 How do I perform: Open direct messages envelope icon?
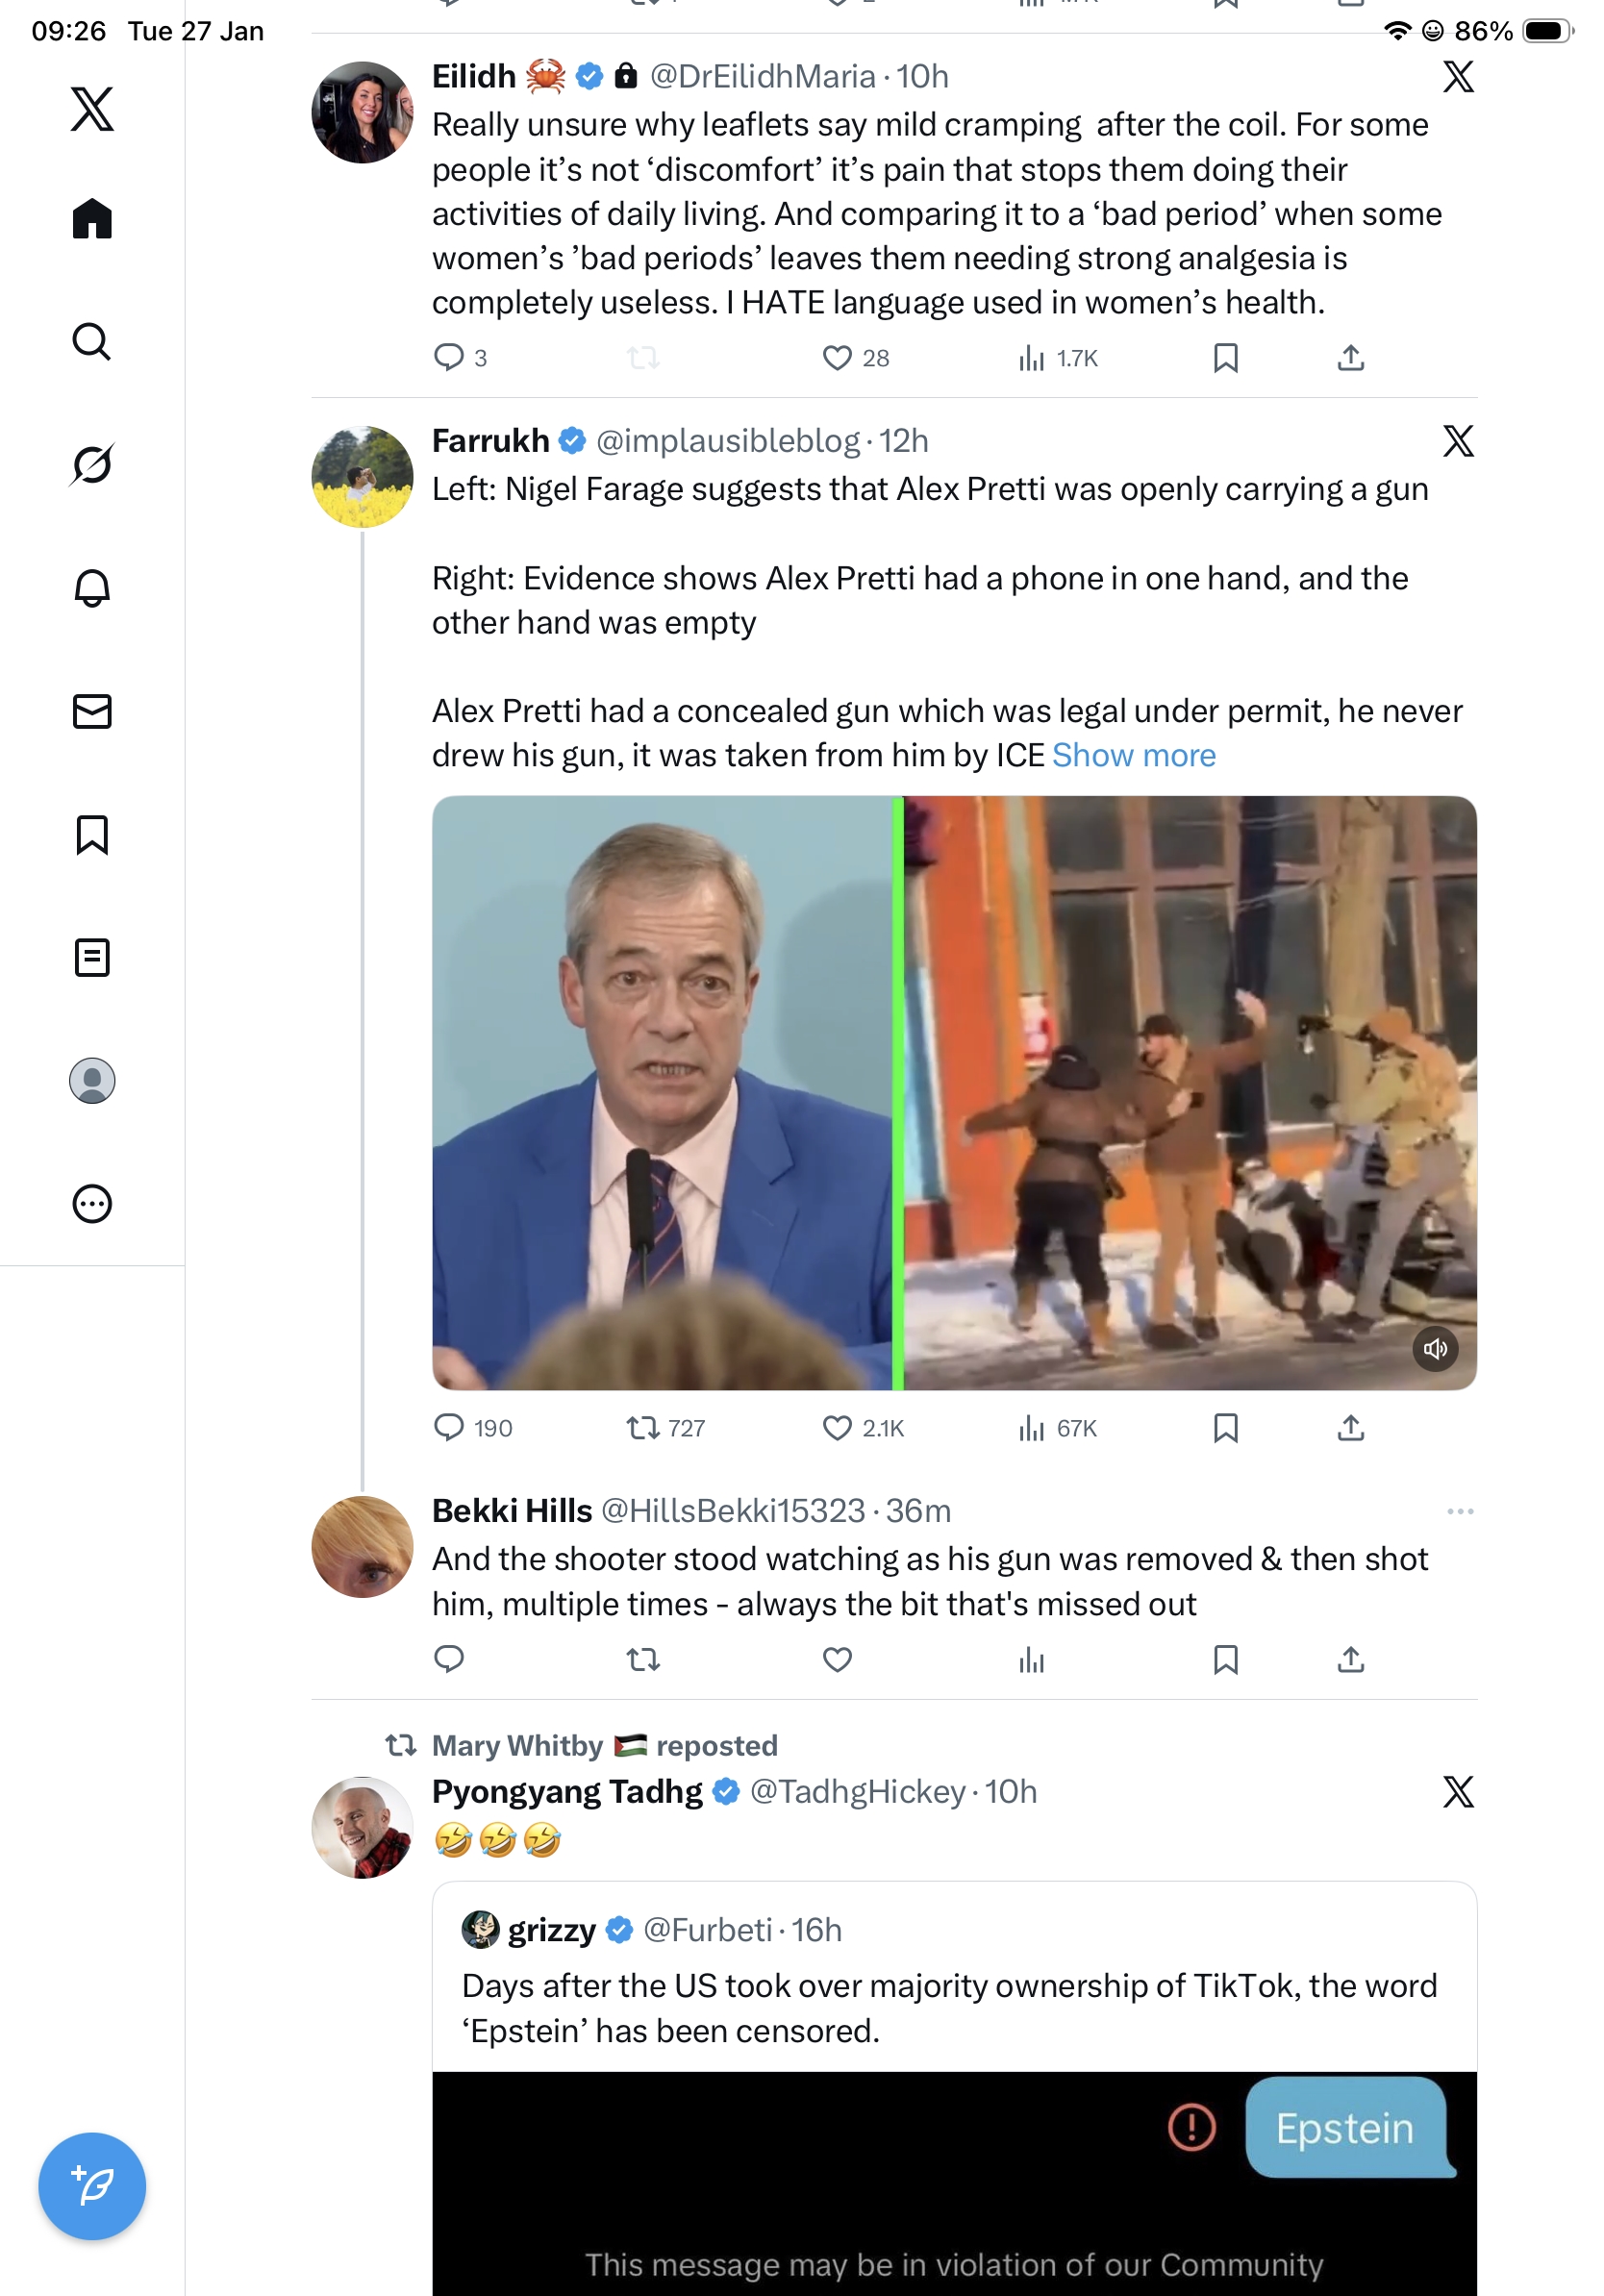tap(92, 711)
